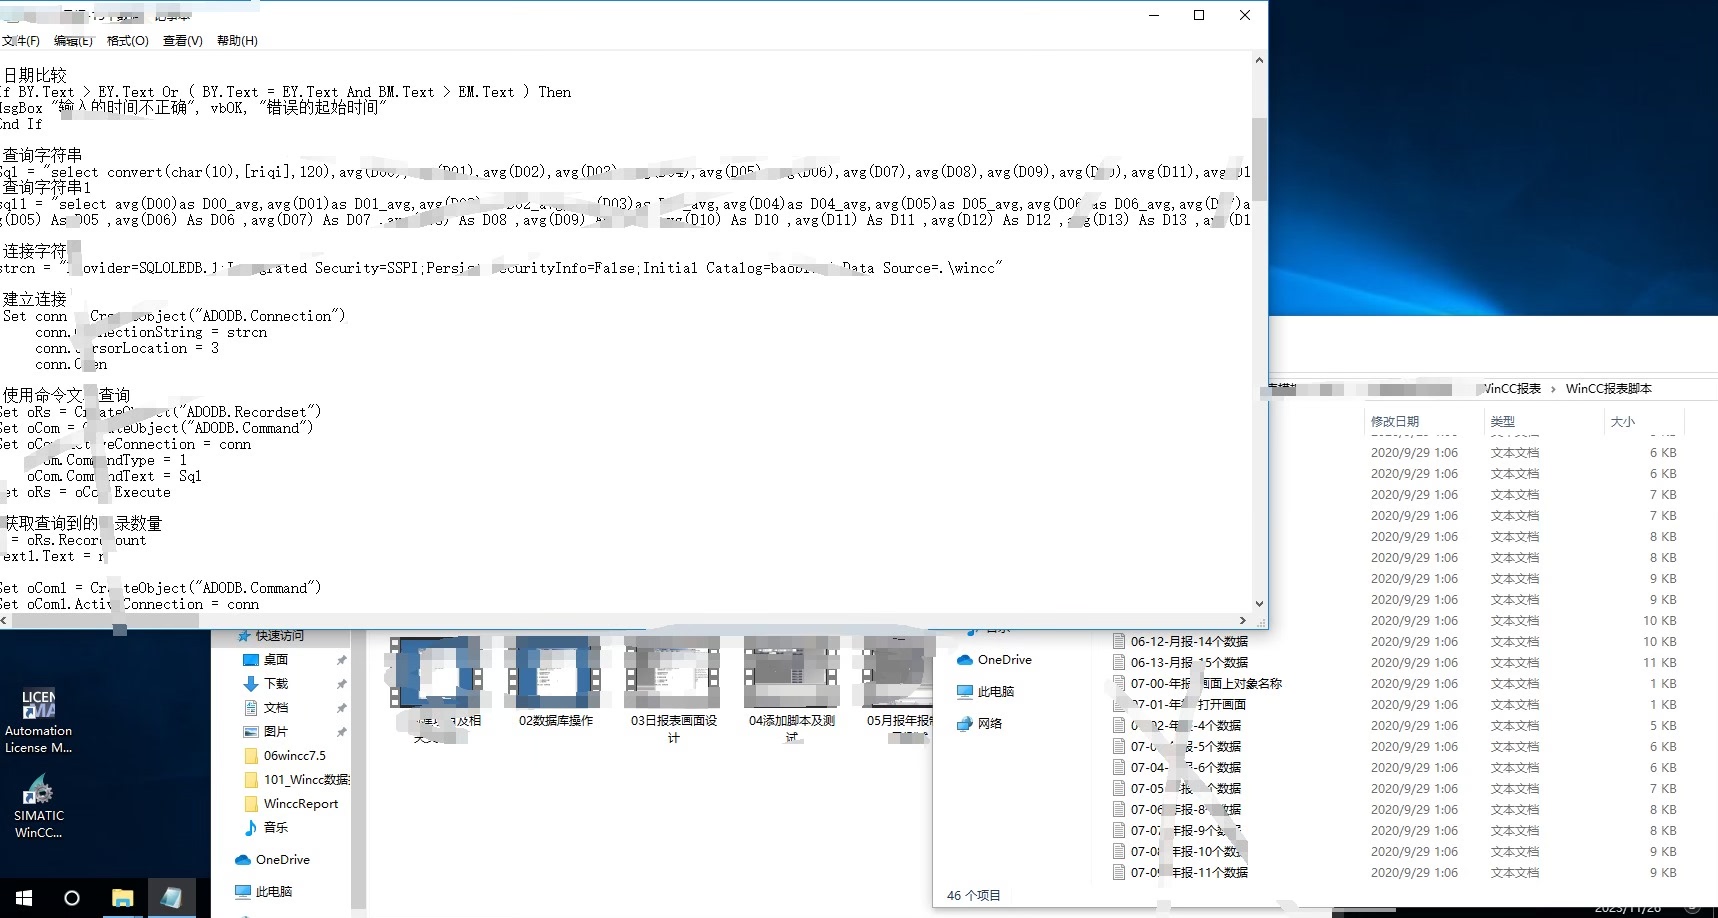Image resolution: width=1718 pixels, height=918 pixels.
Task: Open the 04添加脚本及测试 video thumbnail
Action: click(x=791, y=672)
